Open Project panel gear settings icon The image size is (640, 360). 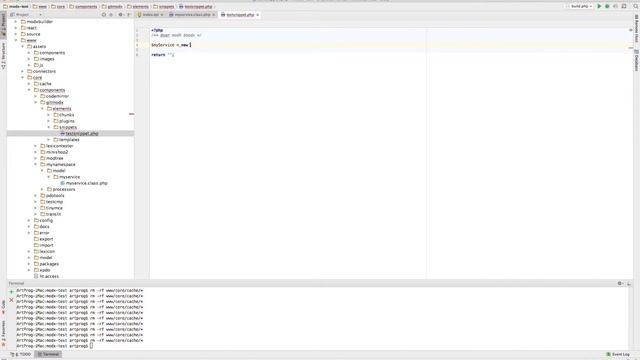120,15
